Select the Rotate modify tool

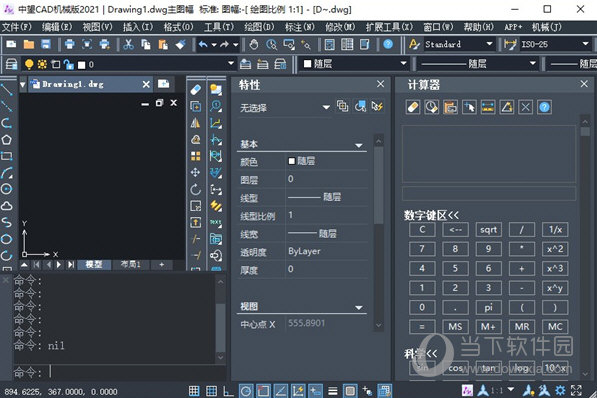point(195,189)
